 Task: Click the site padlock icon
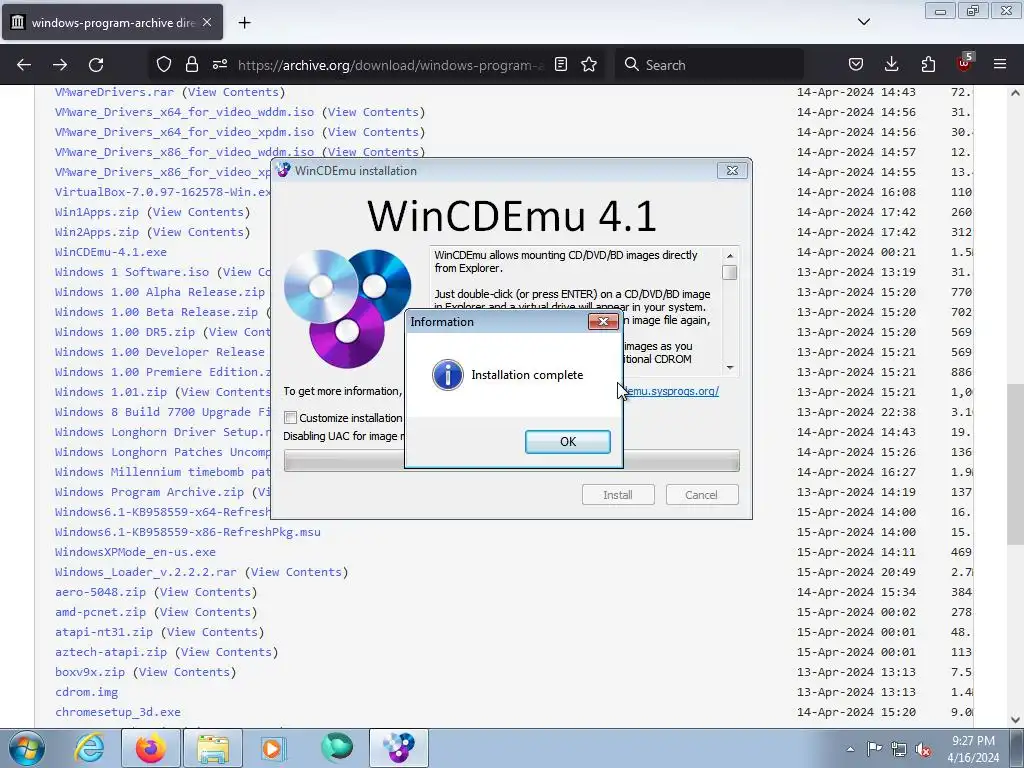click(x=191, y=64)
